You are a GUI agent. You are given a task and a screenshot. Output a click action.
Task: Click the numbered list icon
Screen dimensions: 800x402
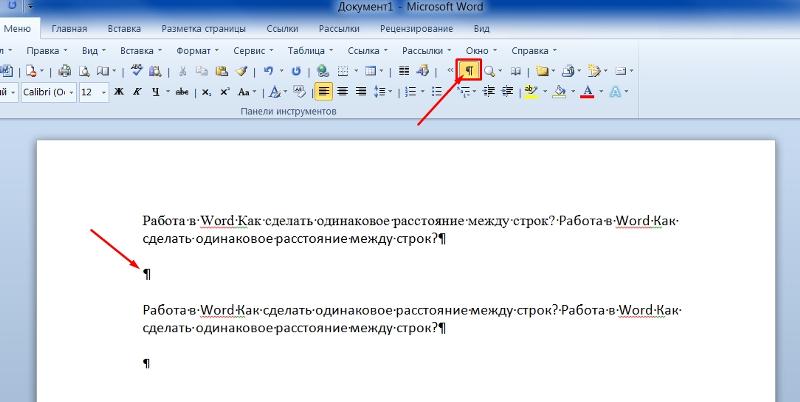(410, 92)
